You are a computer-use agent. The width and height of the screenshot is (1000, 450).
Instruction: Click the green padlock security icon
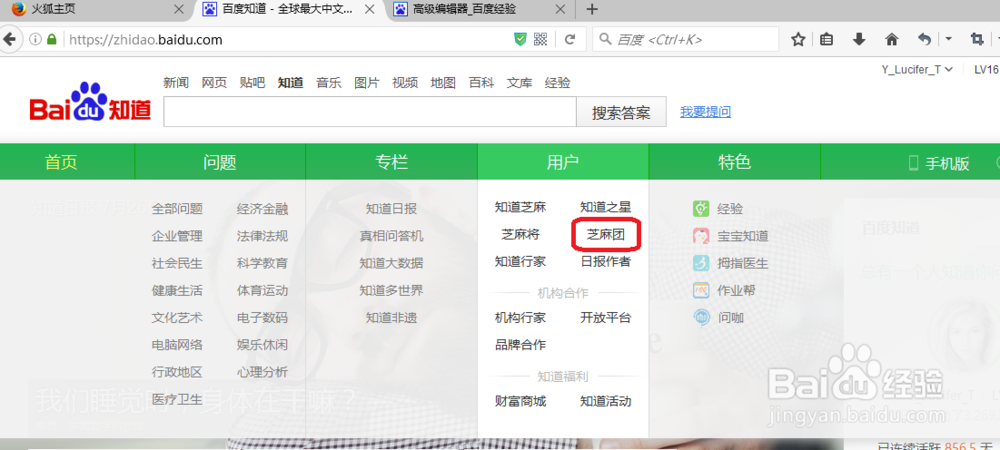(52, 40)
